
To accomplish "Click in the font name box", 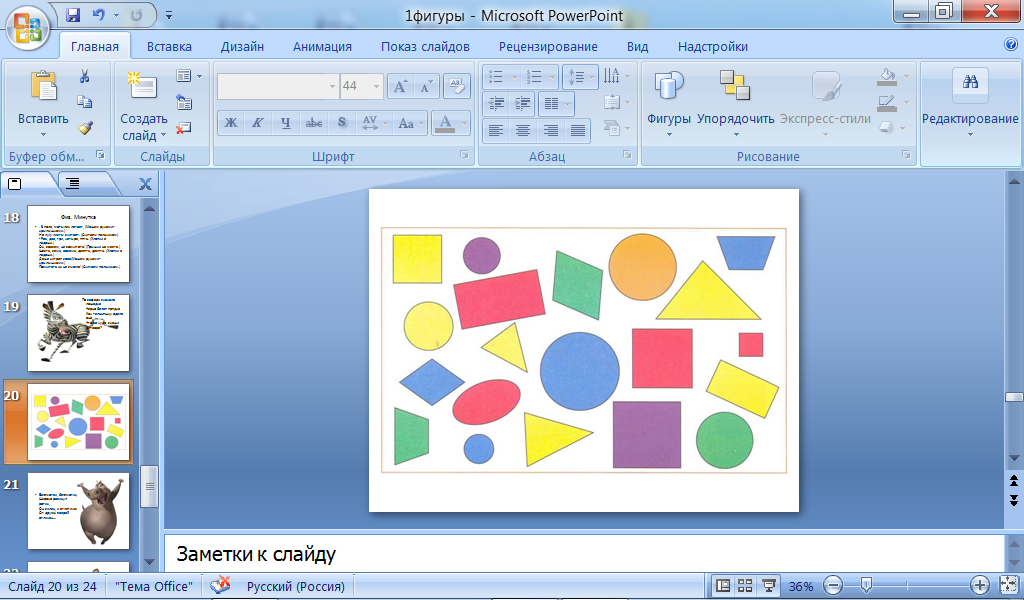I will 272,86.
